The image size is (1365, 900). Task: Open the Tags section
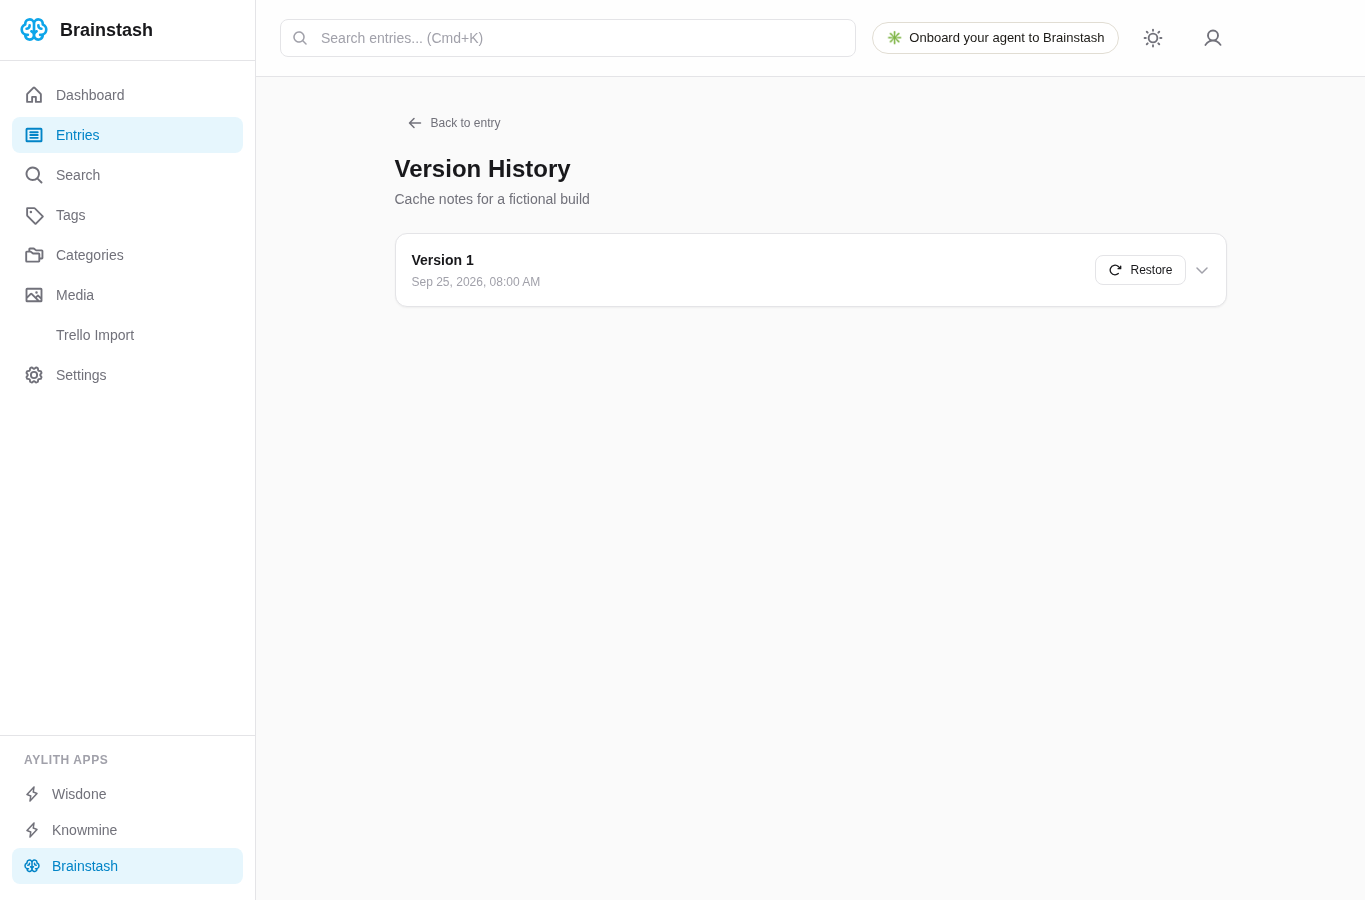(x=127, y=215)
